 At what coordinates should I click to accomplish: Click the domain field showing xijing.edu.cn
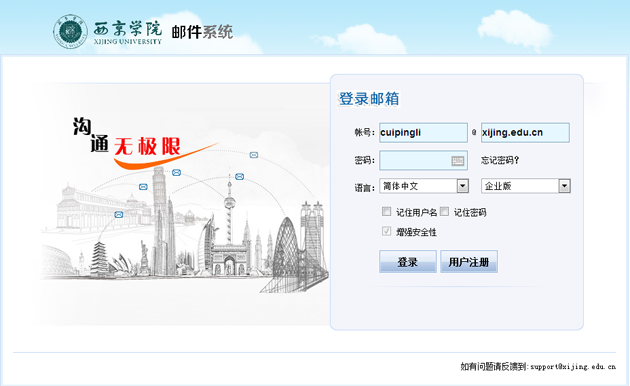pyautogui.click(x=525, y=133)
